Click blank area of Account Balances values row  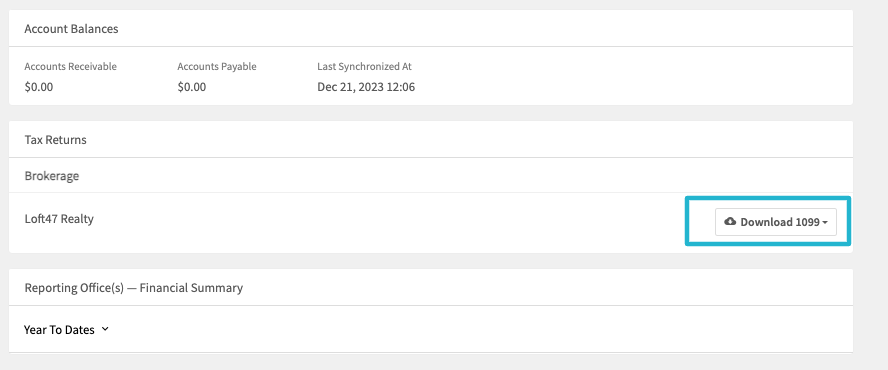point(623,76)
